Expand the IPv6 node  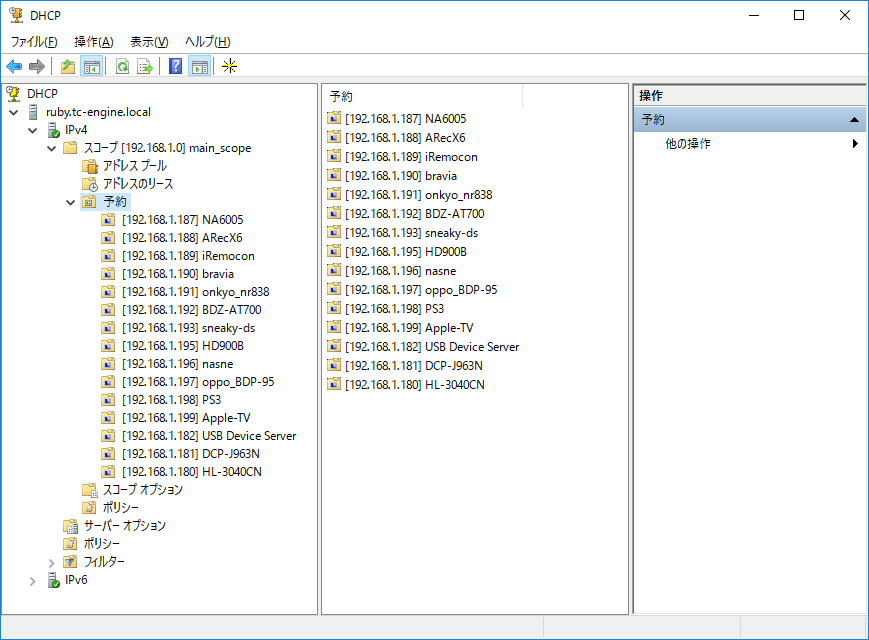click(x=33, y=581)
